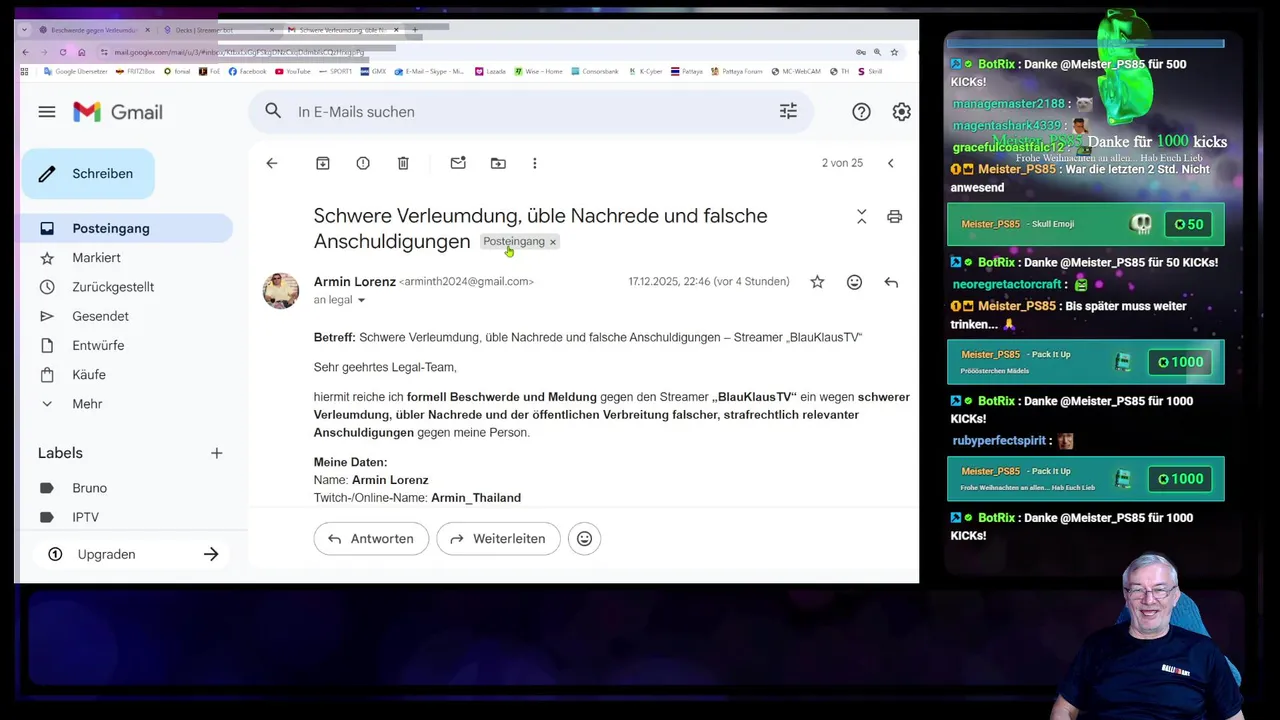
Task: Open Gmail settings gear
Action: pyautogui.click(x=901, y=112)
